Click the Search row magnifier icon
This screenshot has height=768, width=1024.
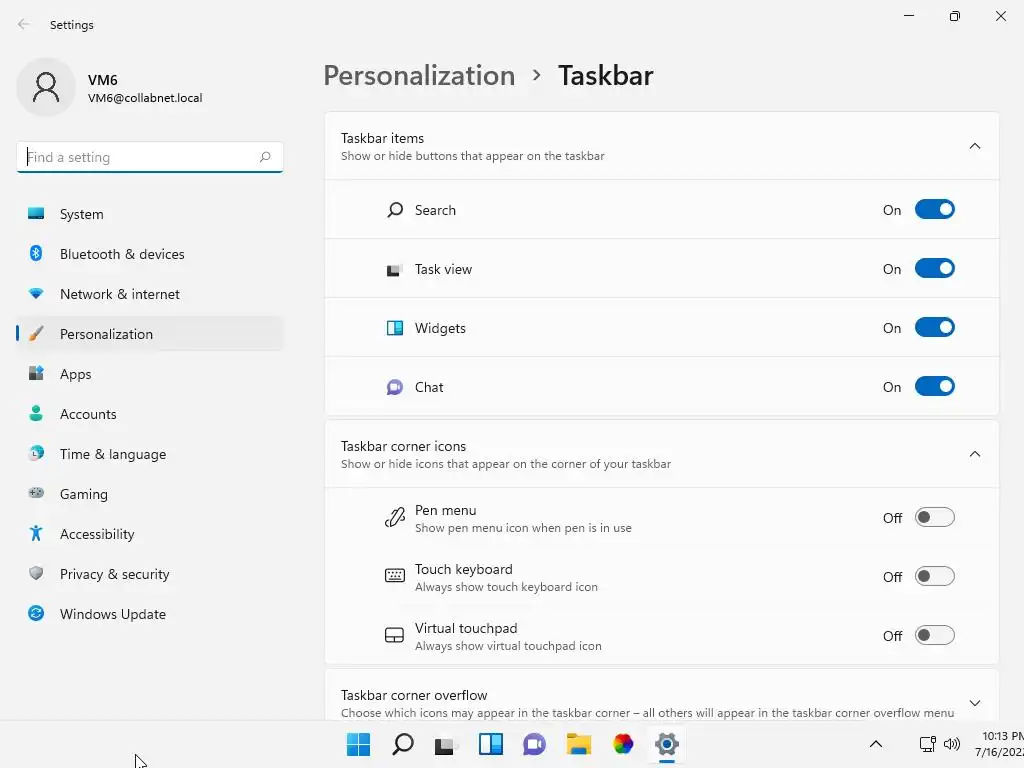(395, 210)
